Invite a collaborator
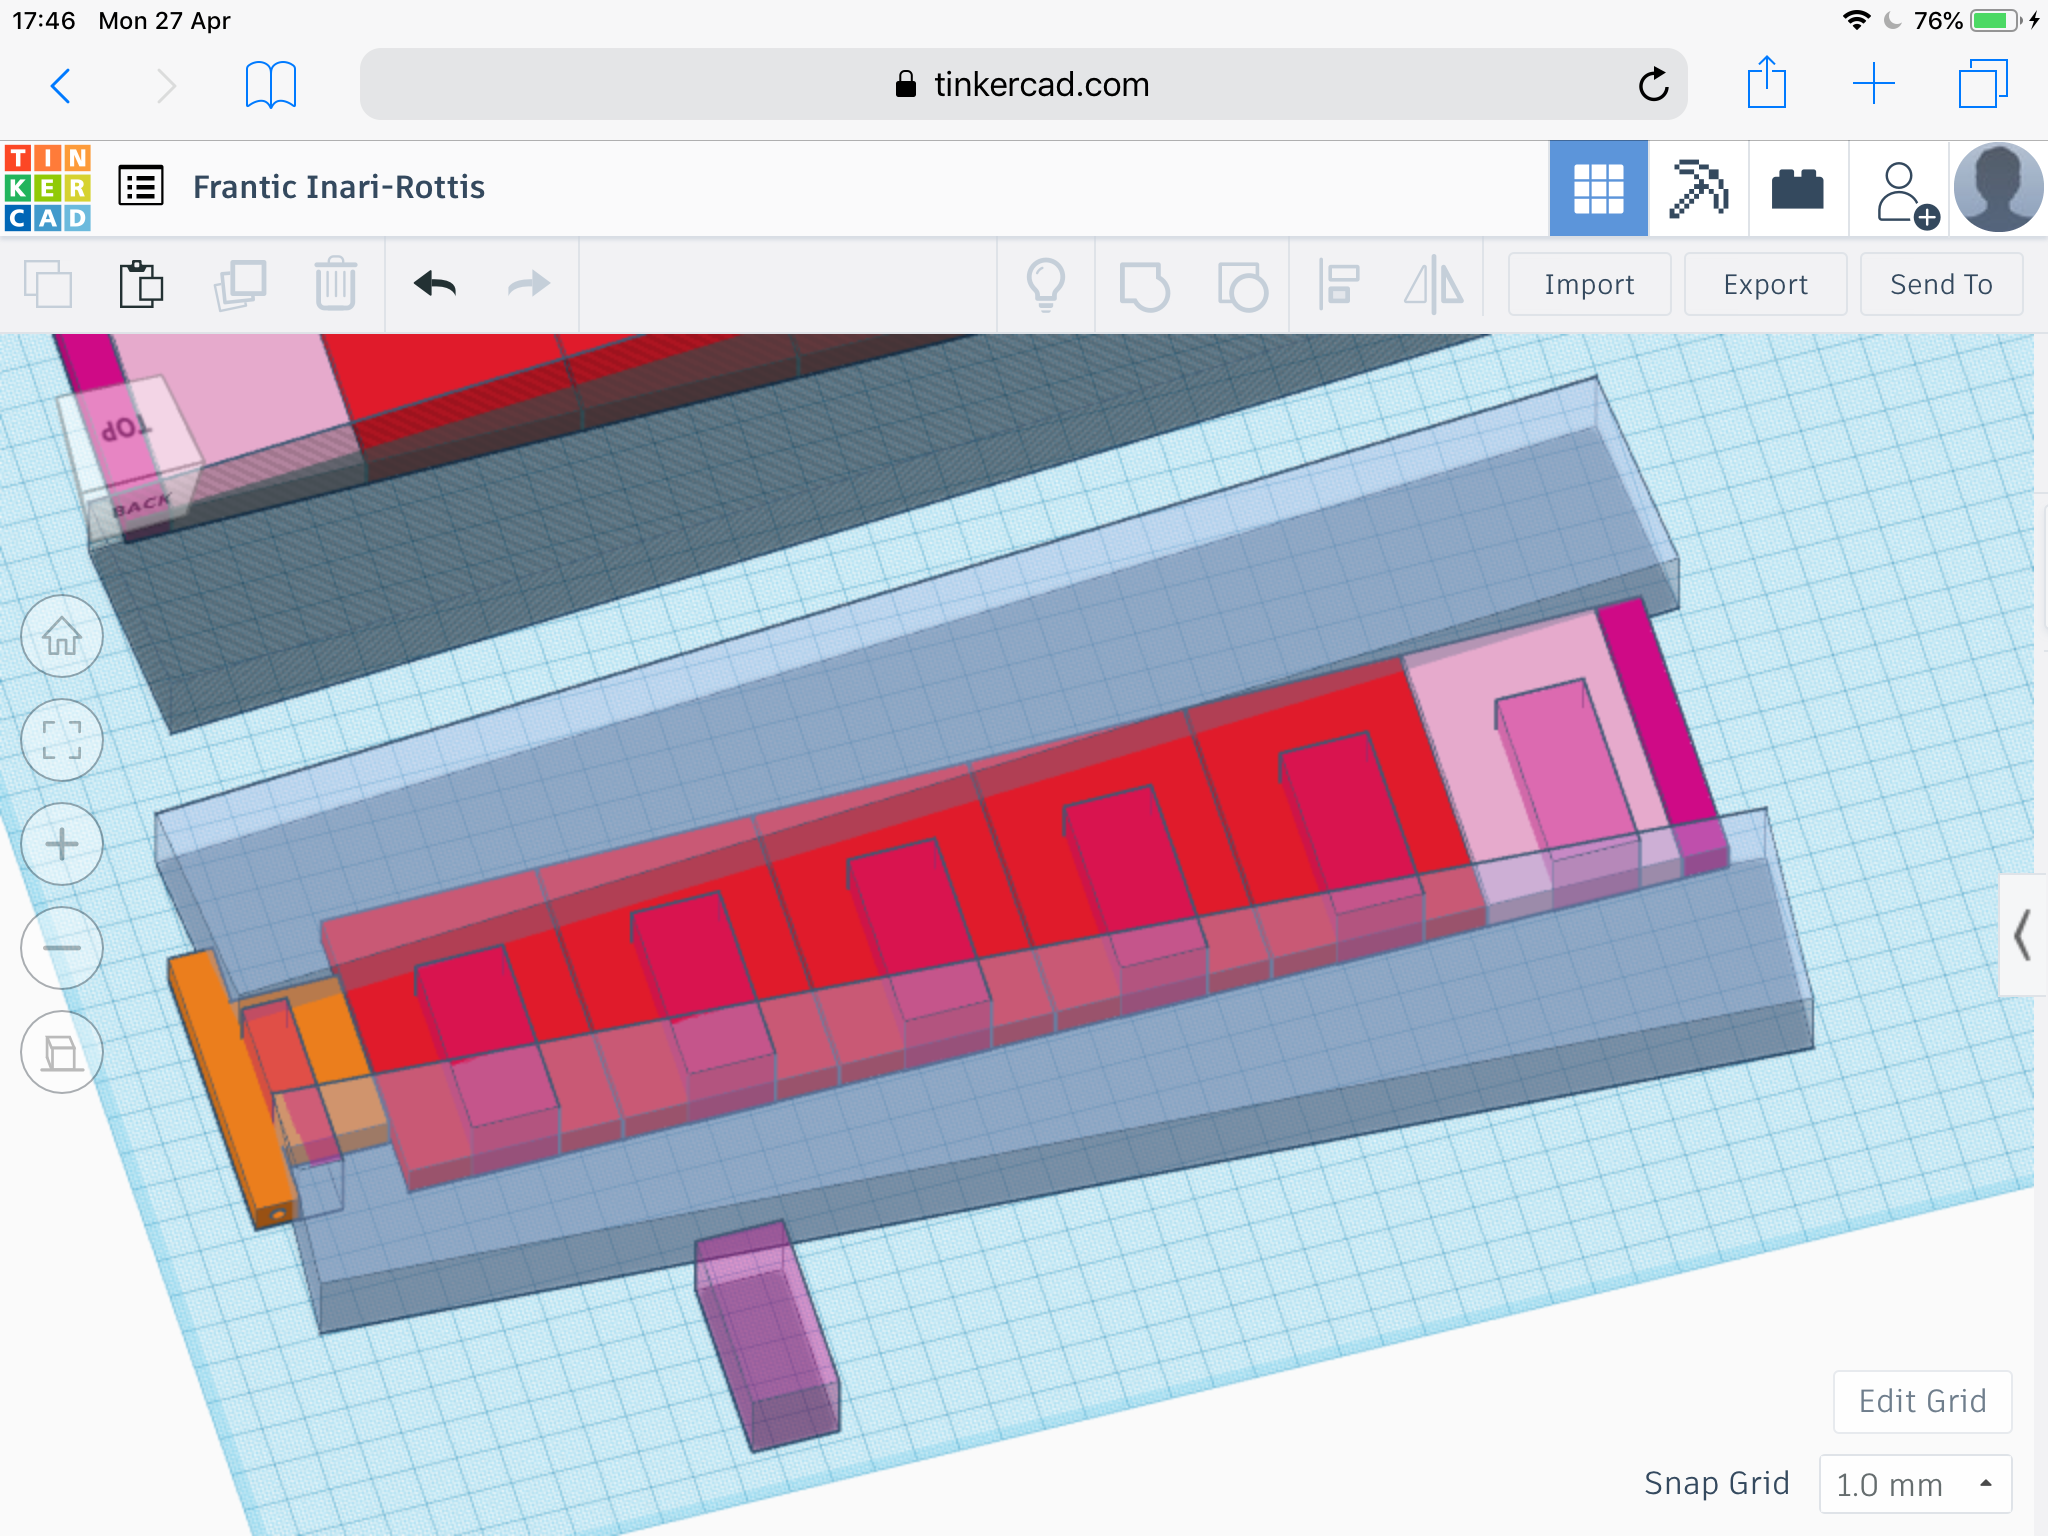The width and height of the screenshot is (2048, 1536). click(1906, 194)
